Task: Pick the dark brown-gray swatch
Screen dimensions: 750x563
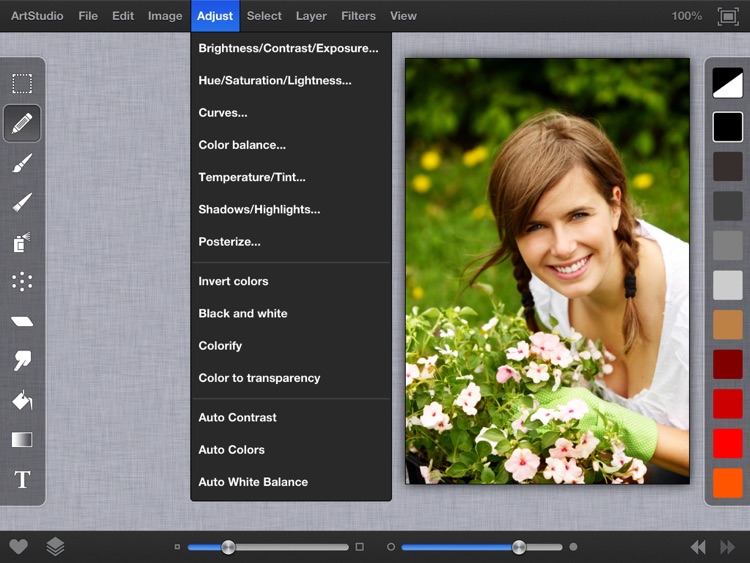Action: tap(728, 166)
